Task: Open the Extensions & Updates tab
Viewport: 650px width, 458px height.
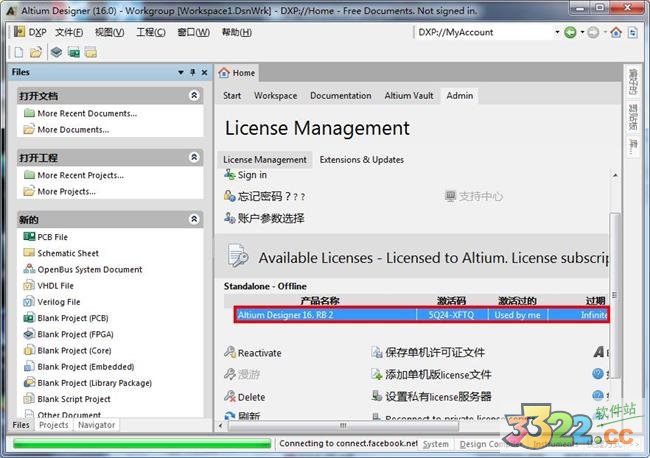Action: [x=361, y=160]
